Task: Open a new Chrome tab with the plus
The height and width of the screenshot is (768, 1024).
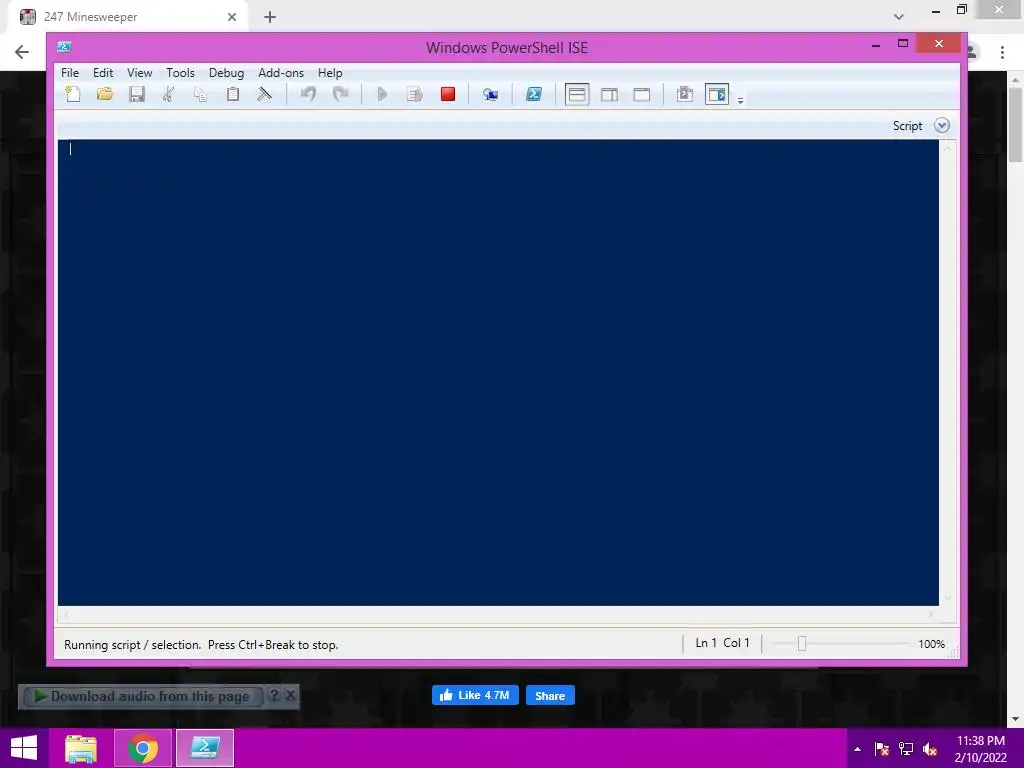Action: tap(270, 17)
